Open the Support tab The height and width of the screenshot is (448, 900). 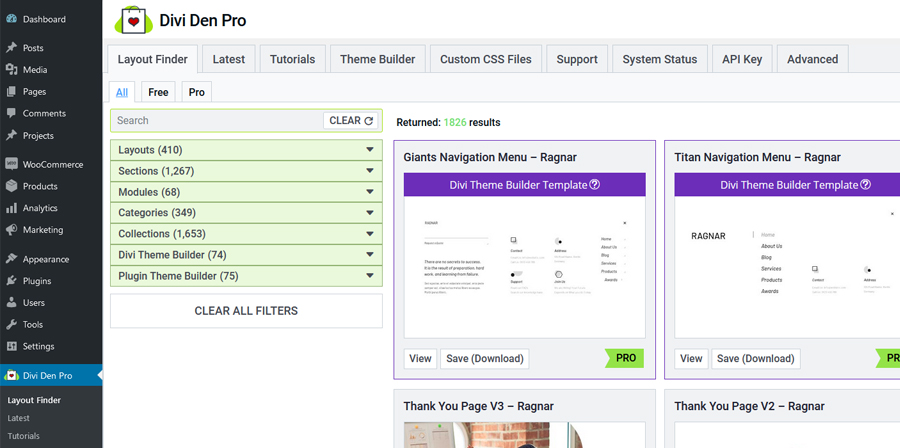click(x=577, y=59)
